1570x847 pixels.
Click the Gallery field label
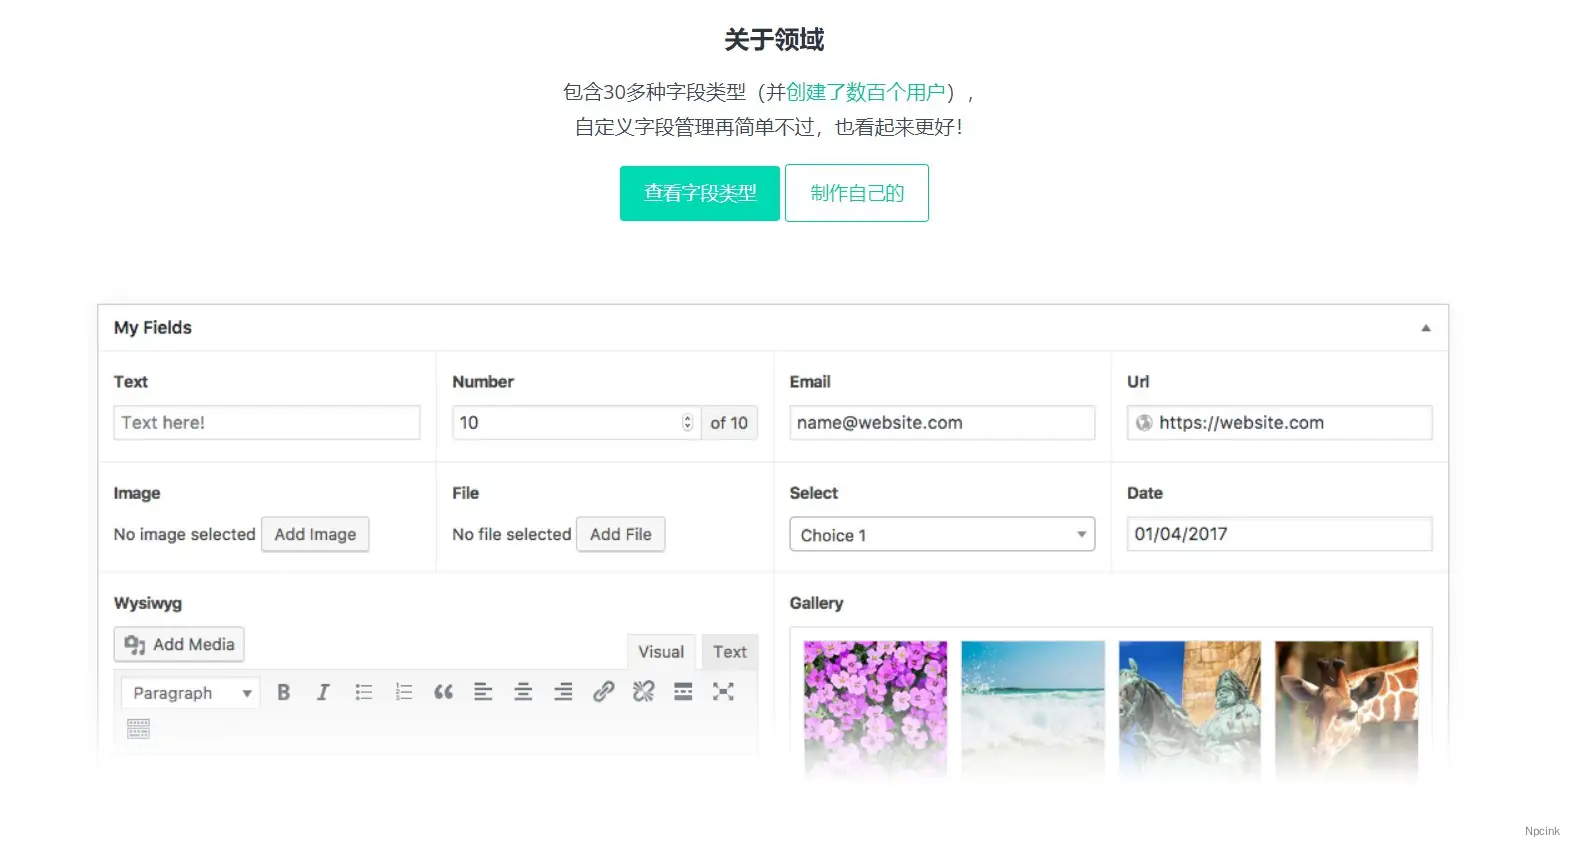coord(816,603)
